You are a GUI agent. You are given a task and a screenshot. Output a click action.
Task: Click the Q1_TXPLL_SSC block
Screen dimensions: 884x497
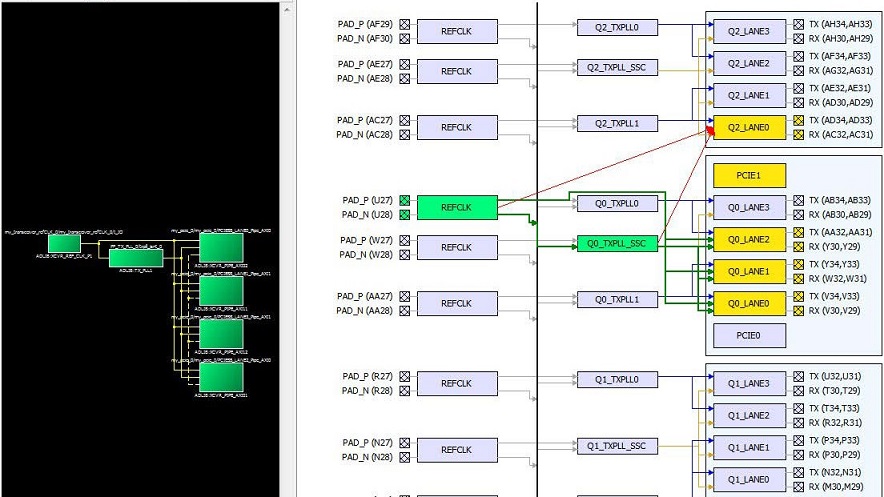coord(617,446)
